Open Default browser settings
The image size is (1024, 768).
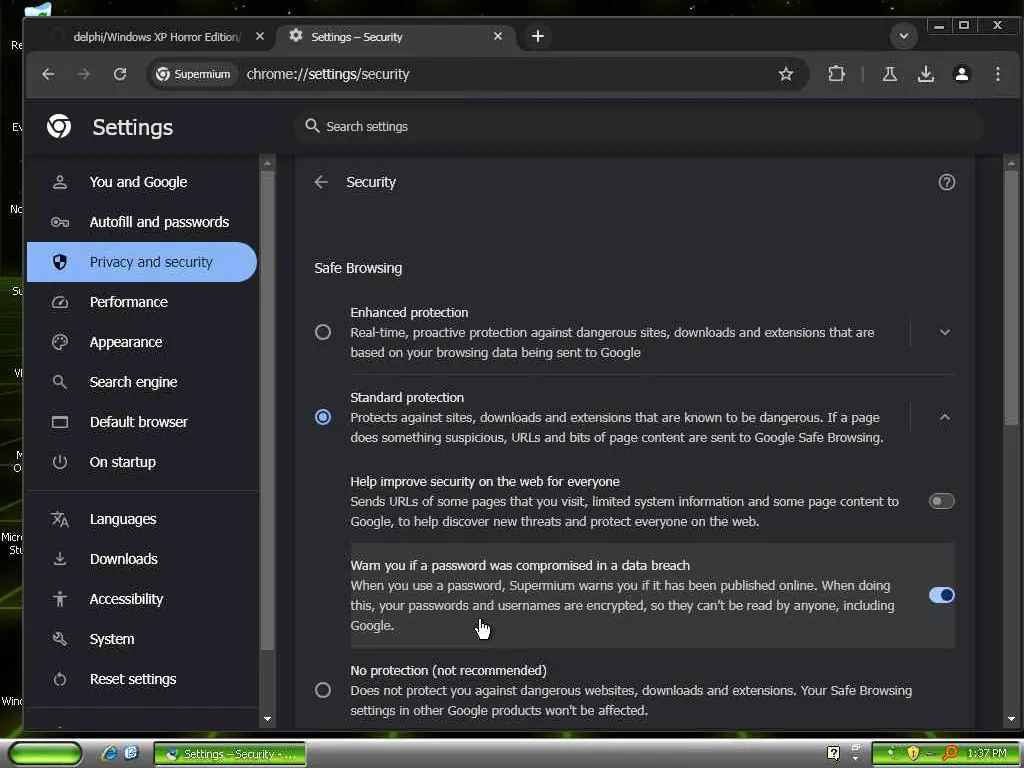142,422
